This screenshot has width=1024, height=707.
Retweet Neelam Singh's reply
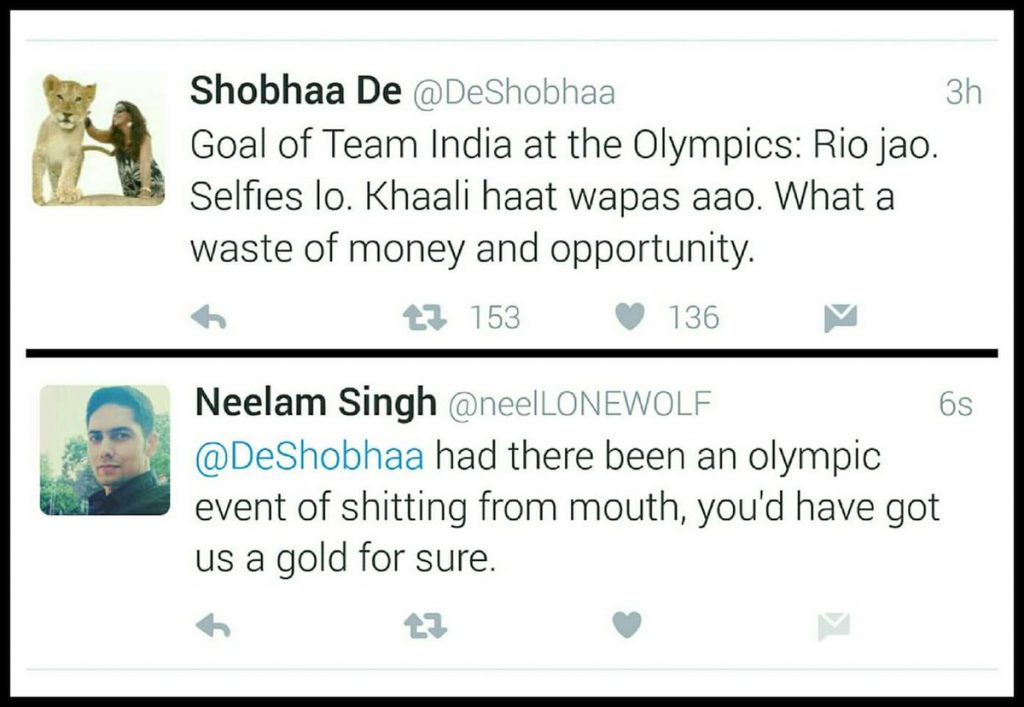coord(425,626)
